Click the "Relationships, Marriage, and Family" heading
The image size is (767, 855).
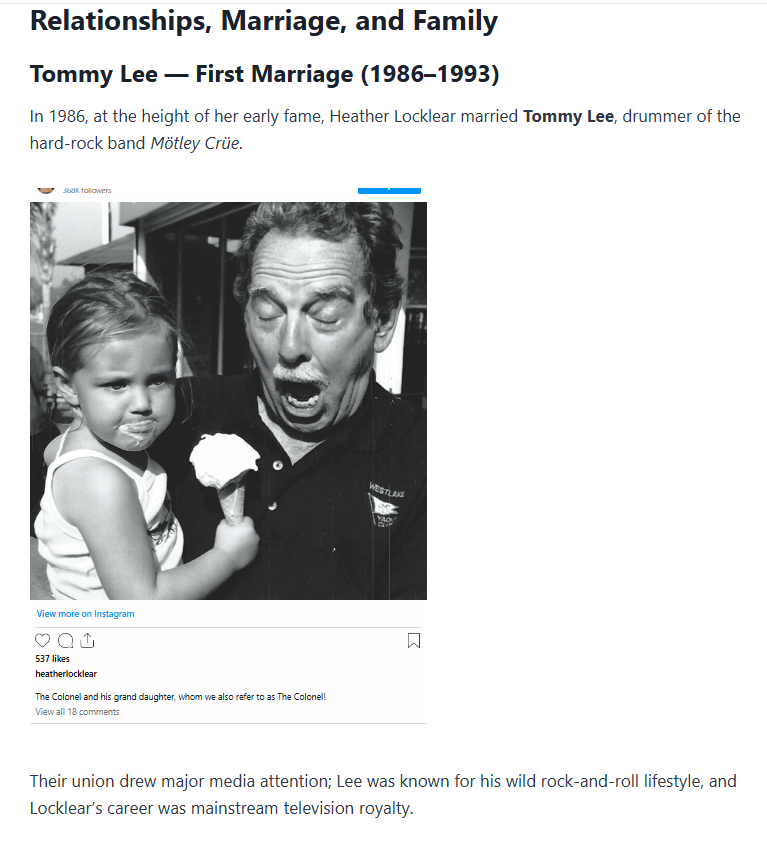(x=264, y=21)
